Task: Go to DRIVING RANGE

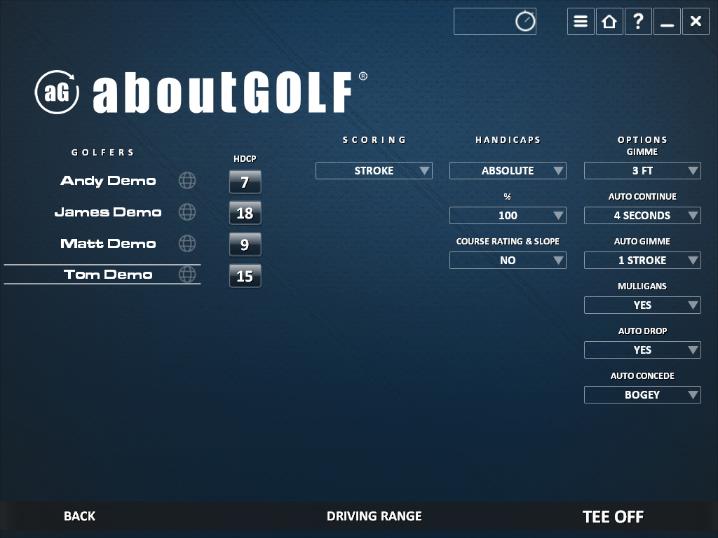Action: [x=374, y=516]
